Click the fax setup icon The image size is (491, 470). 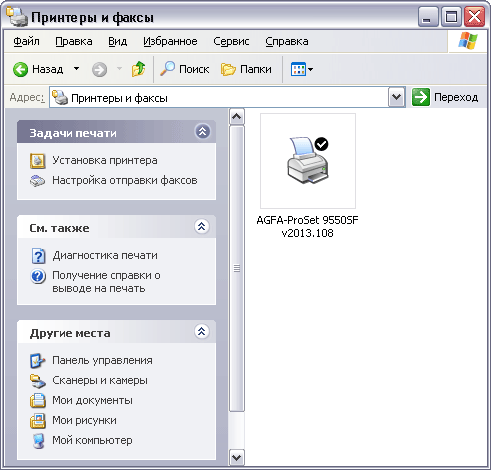[37, 181]
